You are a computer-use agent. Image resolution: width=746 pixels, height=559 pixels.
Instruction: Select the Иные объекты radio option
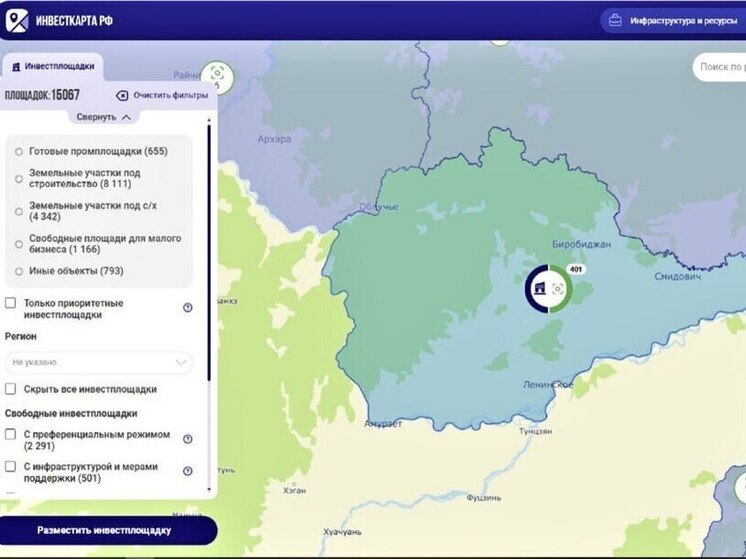coord(19,271)
